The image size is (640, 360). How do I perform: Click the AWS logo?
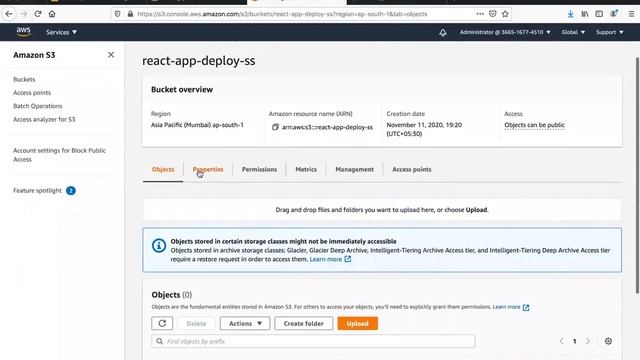(x=23, y=32)
